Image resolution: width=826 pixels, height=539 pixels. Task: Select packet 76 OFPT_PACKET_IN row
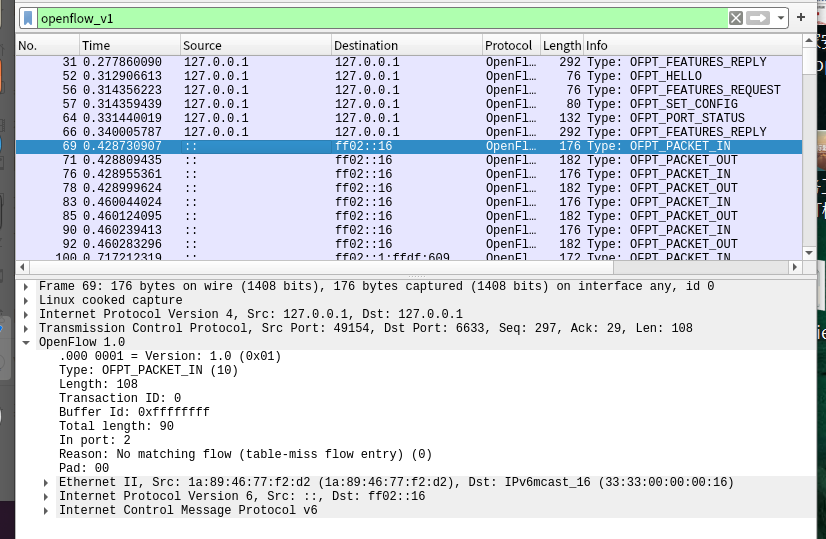tap(409, 174)
